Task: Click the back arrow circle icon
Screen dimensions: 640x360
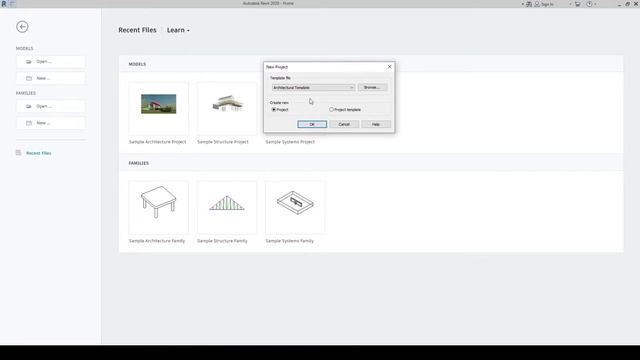Action: pyautogui.click(x=22, y=27)
